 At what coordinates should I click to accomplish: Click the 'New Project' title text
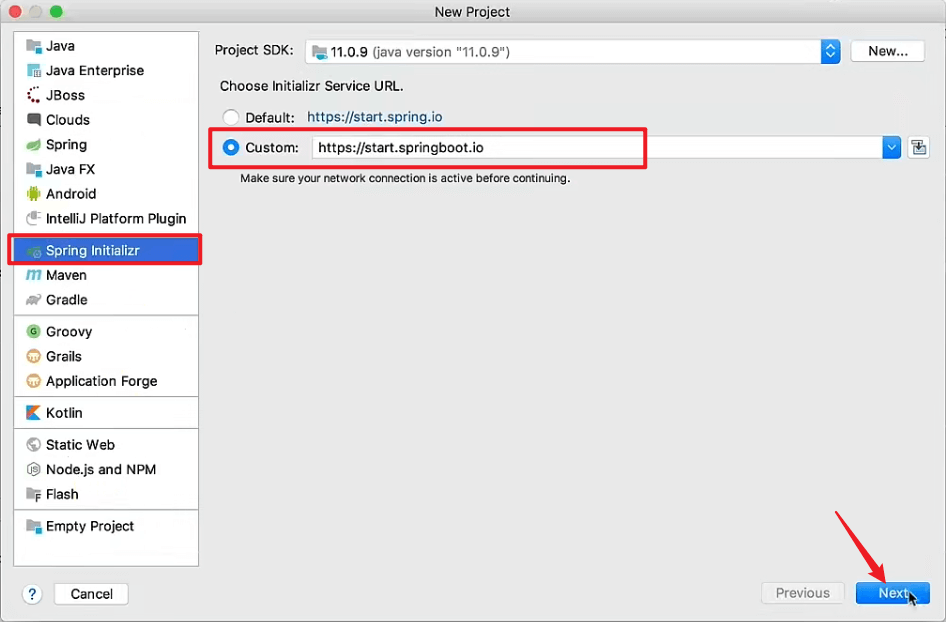(472, 12)
